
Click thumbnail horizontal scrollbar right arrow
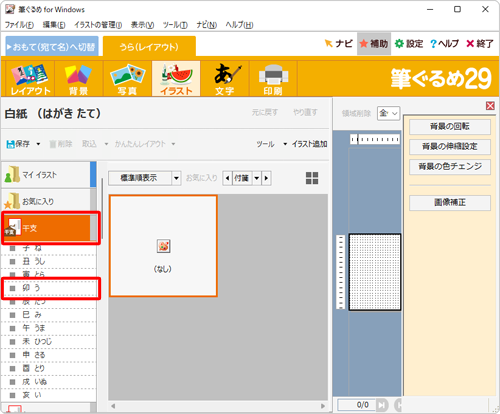pyautogui.click(x=323, y=406)
